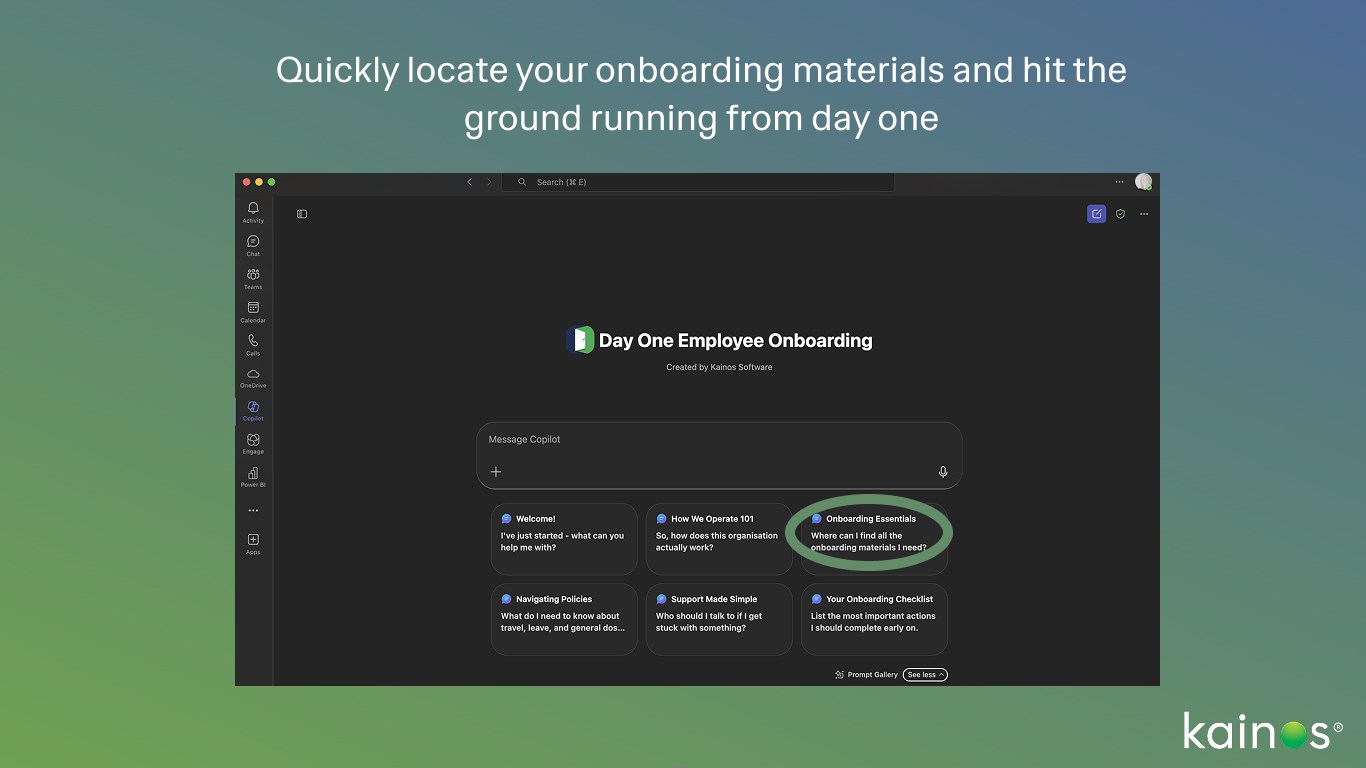Open more apps ellipsis in sidebar

(253, 510)
